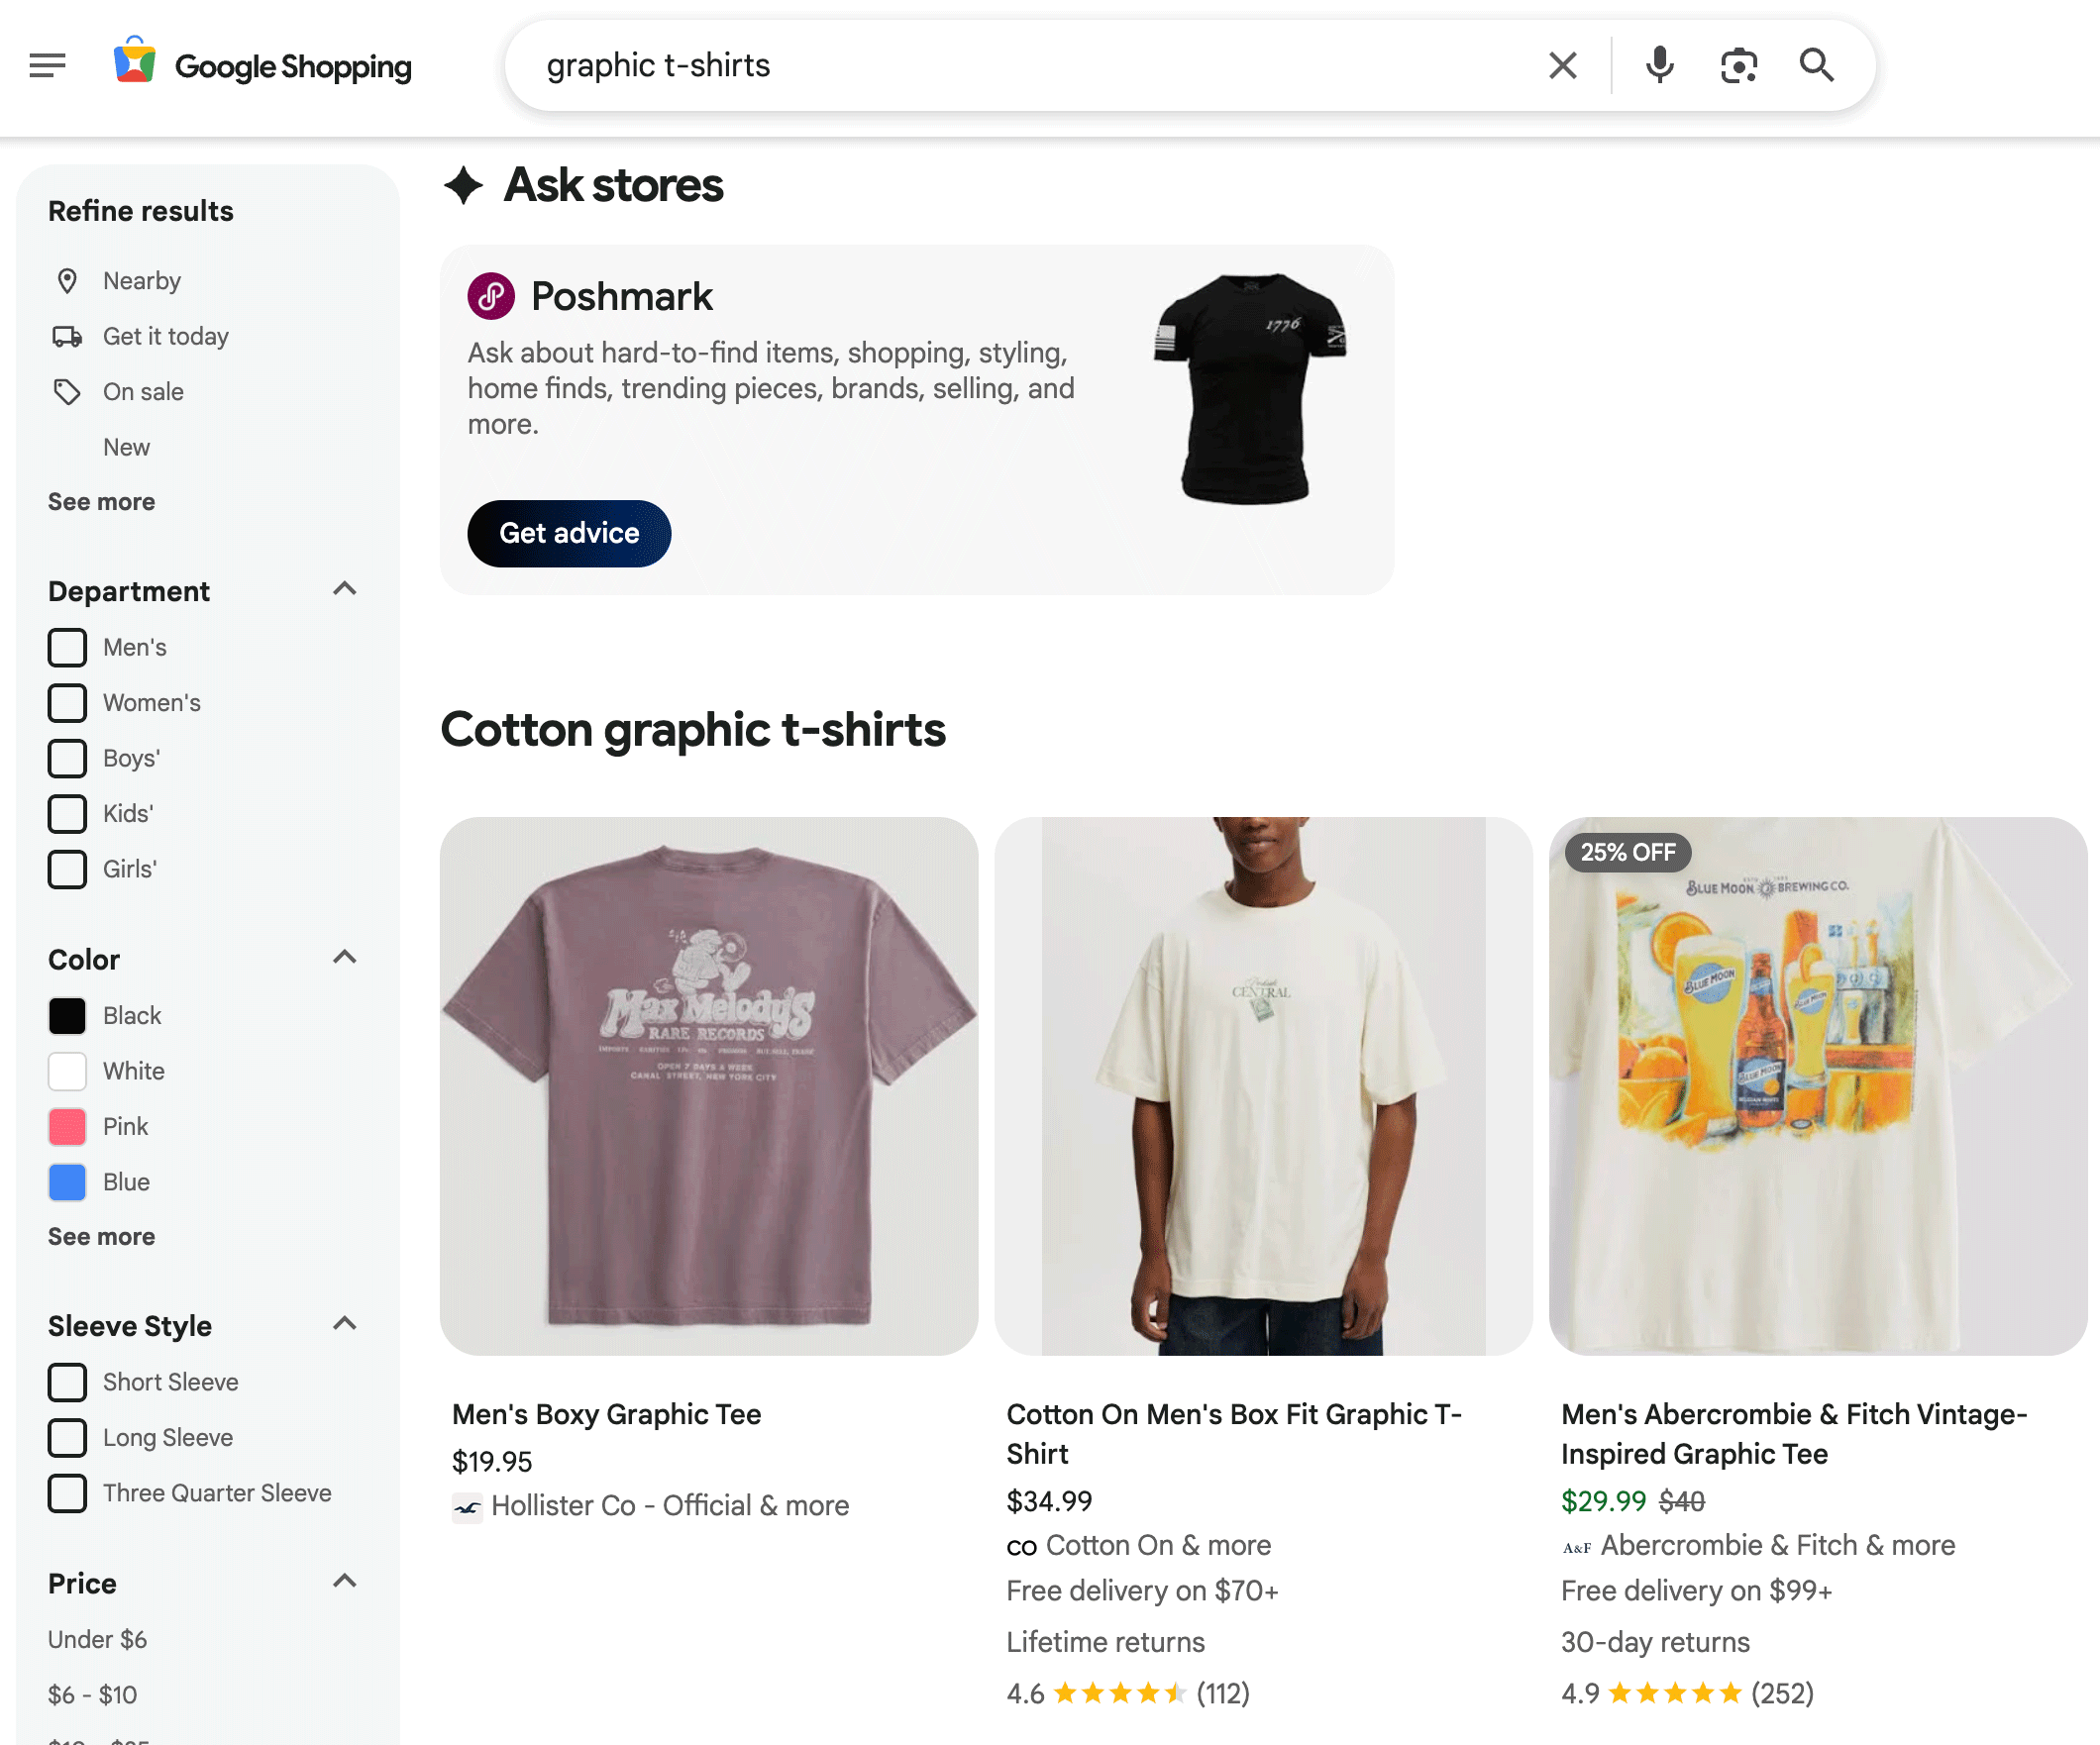The height and width of the screenshot is (1745, 2100).
Task: Select the Pink color swatch filter
Action: 67,1127
